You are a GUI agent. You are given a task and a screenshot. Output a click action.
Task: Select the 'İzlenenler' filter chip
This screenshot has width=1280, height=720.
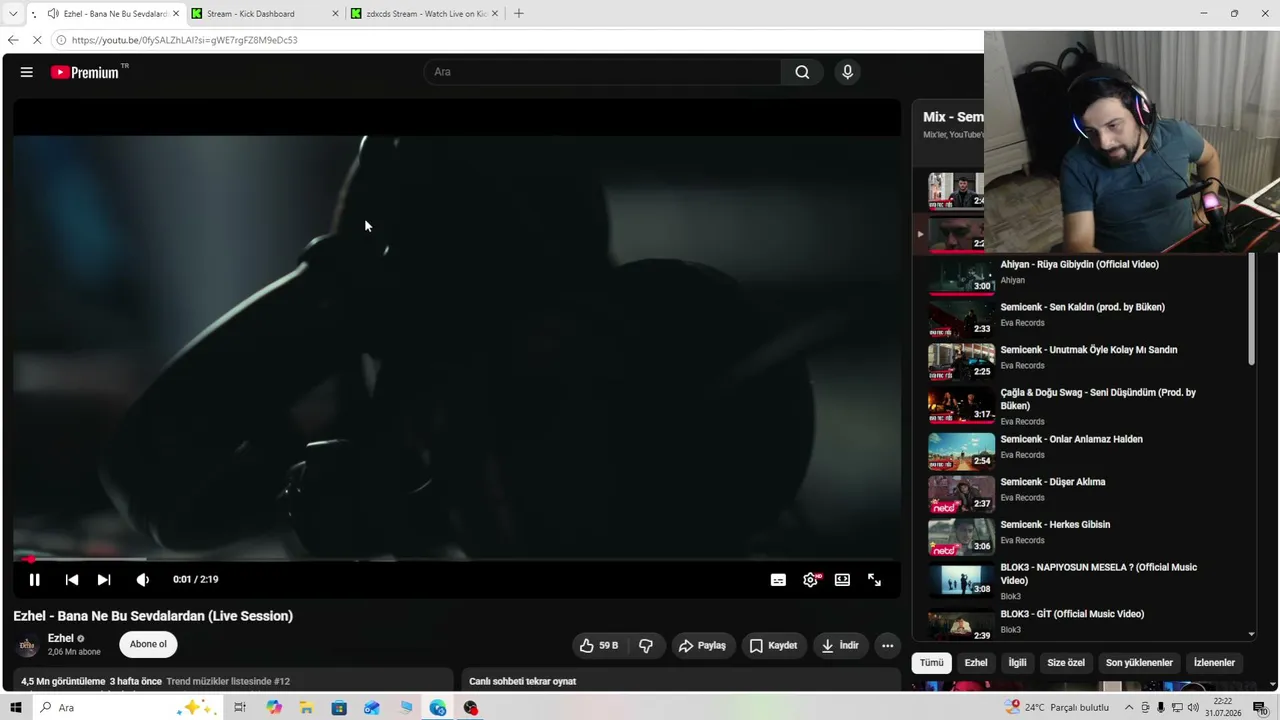click(x=1214, y=663)
